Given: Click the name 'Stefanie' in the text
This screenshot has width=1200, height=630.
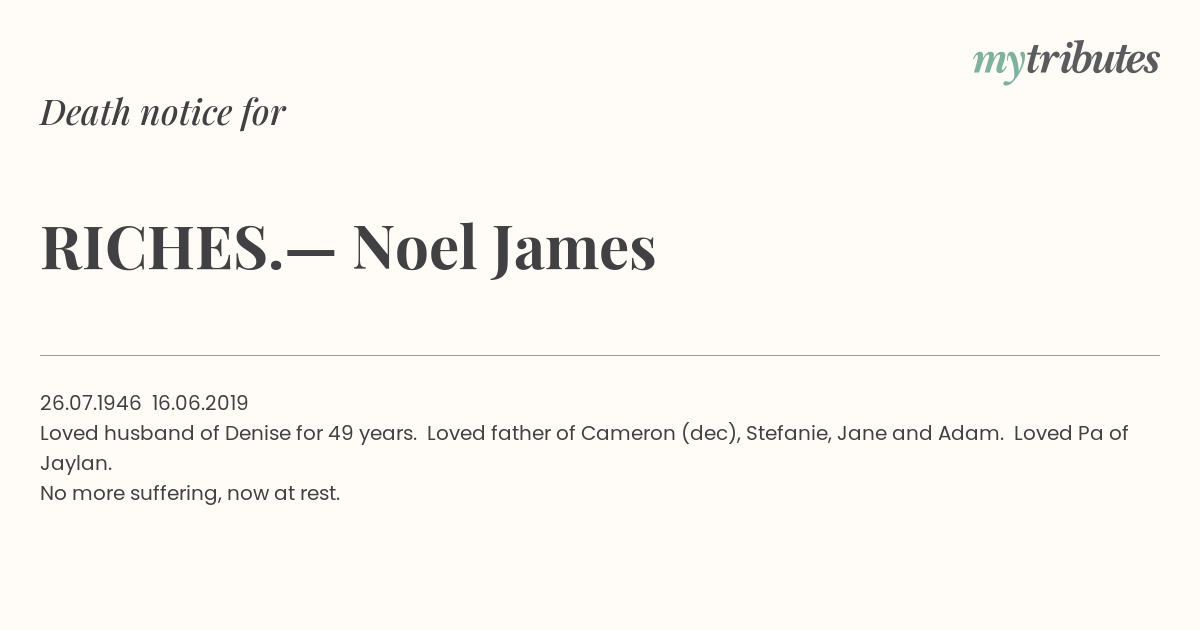Looking at the screenshot, I should [788, 433].
